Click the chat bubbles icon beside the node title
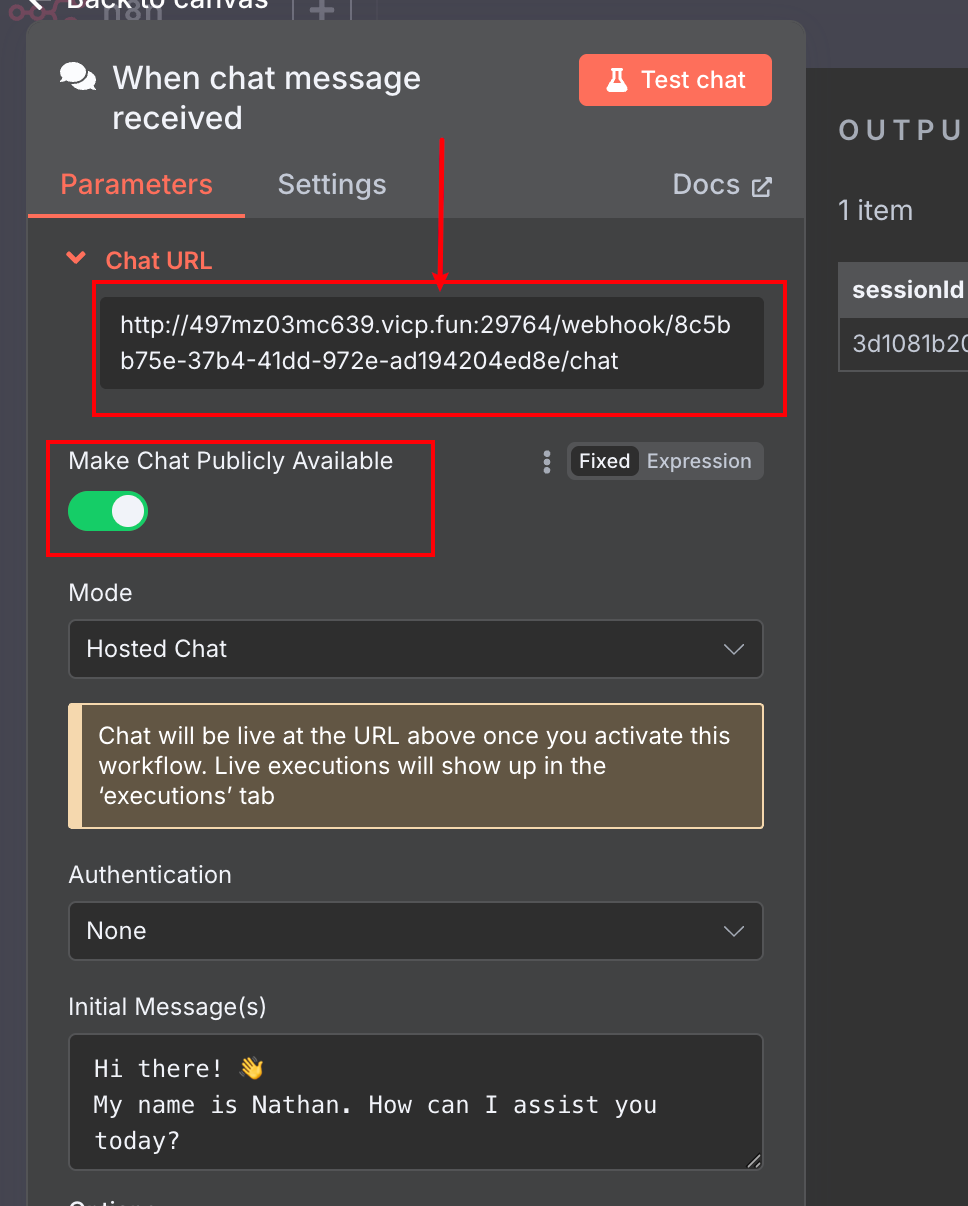 click(78, 78)
